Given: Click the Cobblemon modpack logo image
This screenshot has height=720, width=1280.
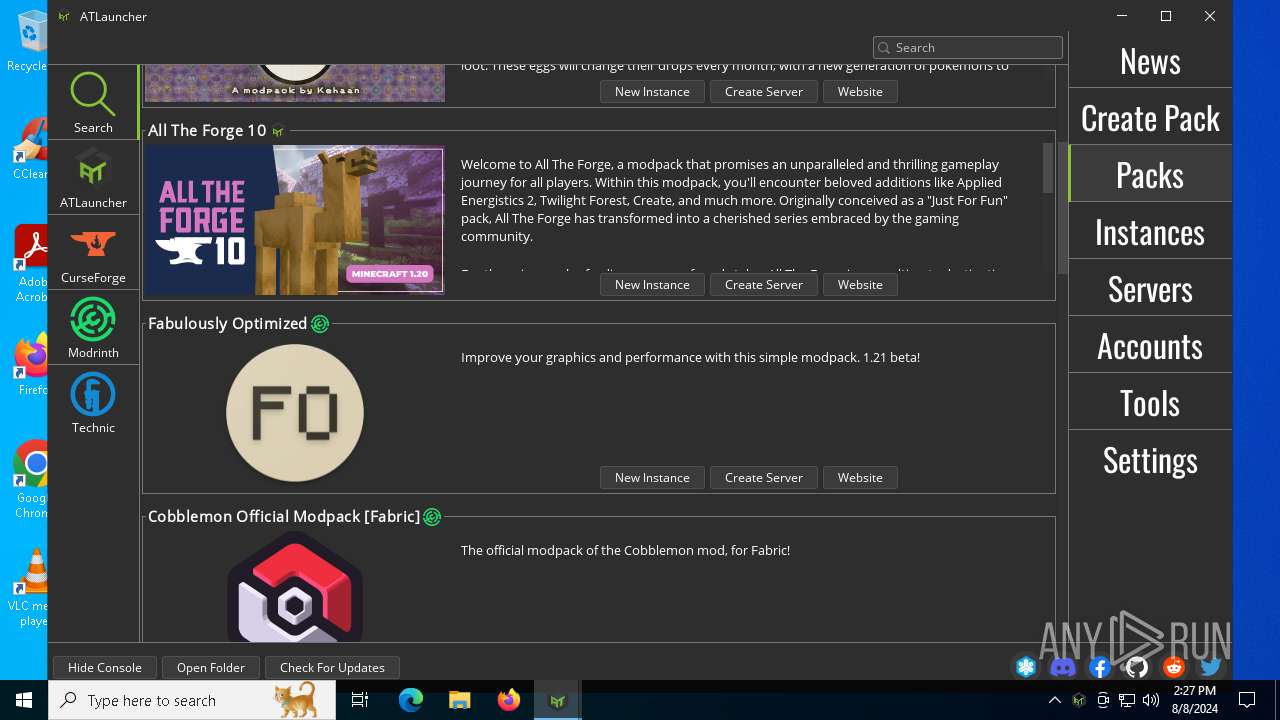Looking at the screenshot, I should (x=295, y=587).
